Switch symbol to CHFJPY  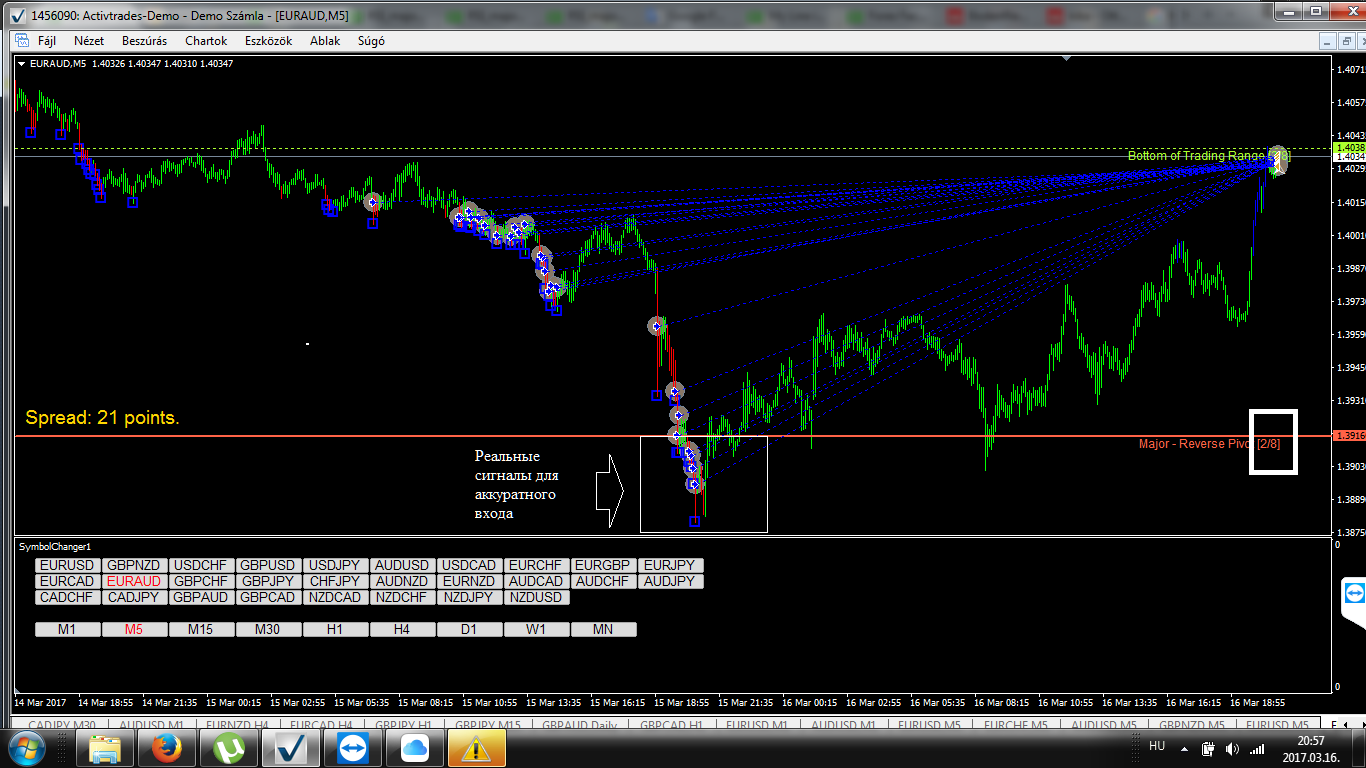point(336,581)
